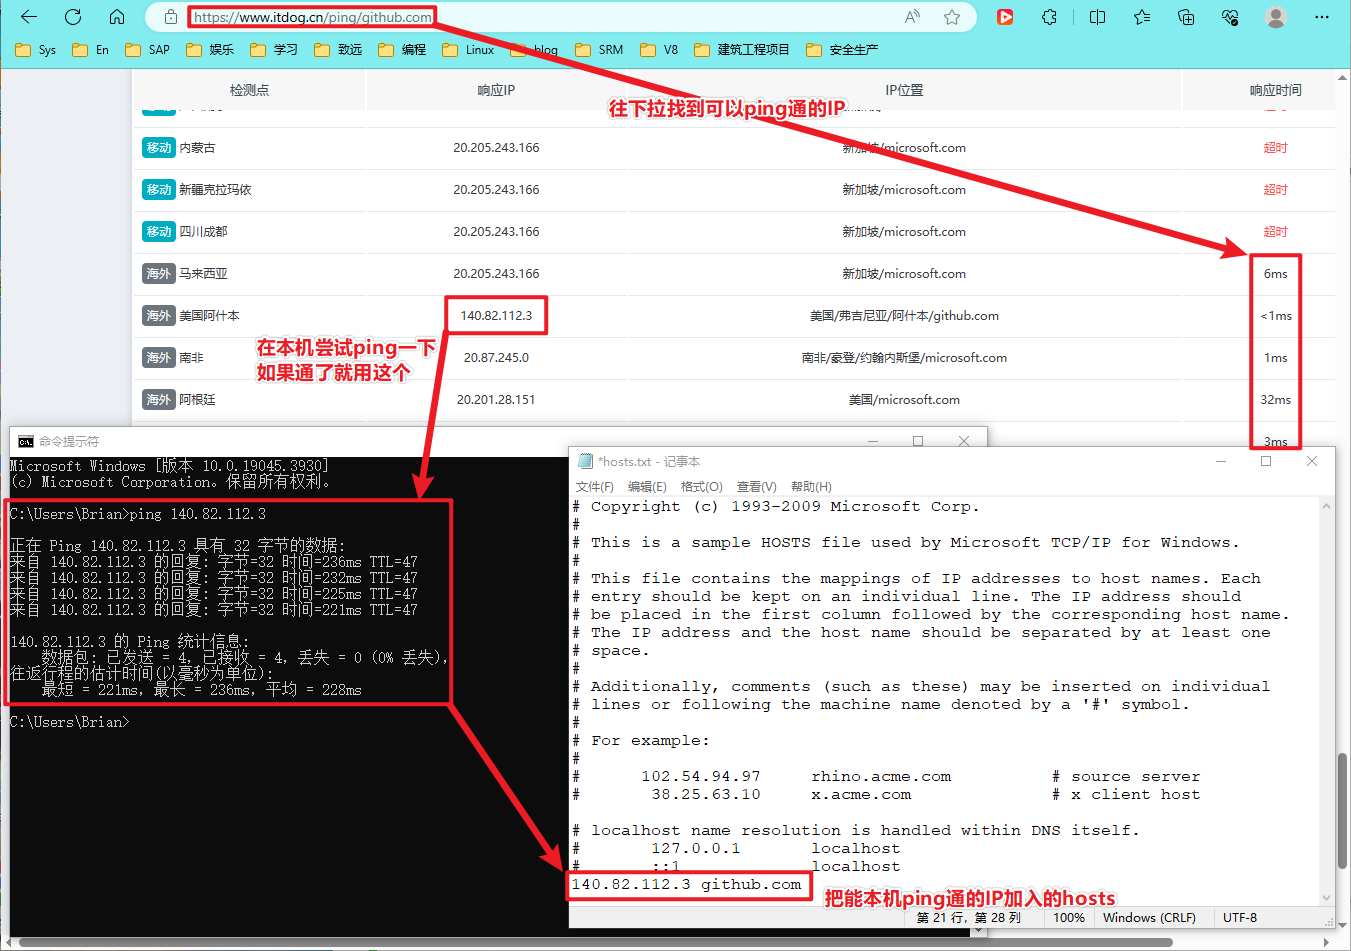Image resolution: width=1351 pixels, height=951 pixels.
Task: Open the 安全生产 bookmarks folder
Action: pos(842,50)
